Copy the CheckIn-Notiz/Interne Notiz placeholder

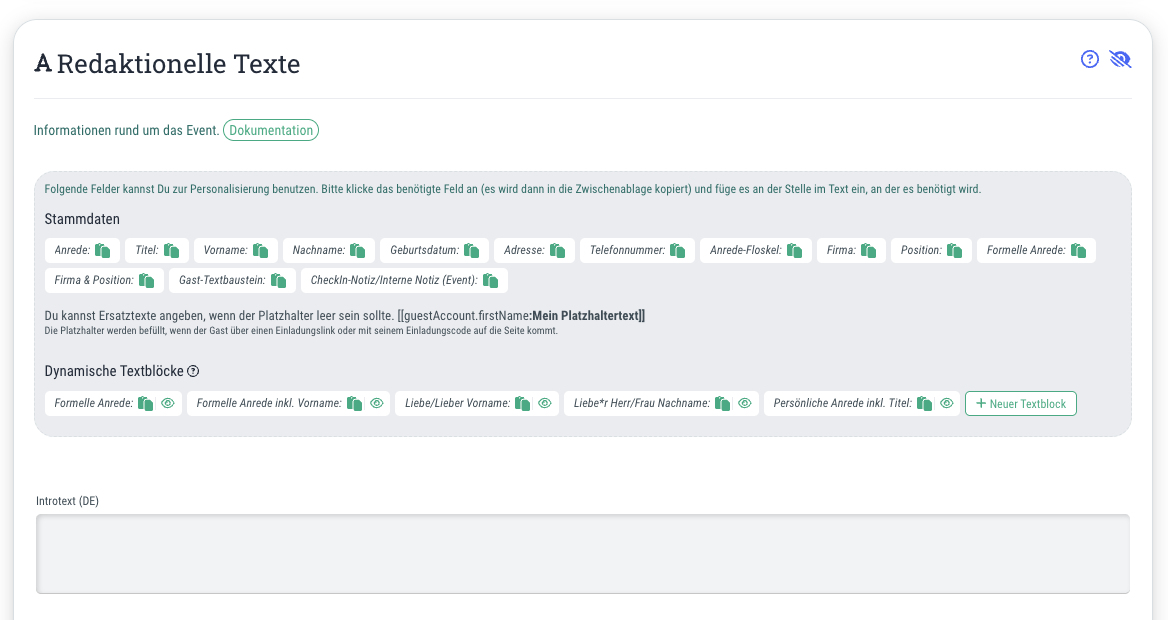click(490, 280)
